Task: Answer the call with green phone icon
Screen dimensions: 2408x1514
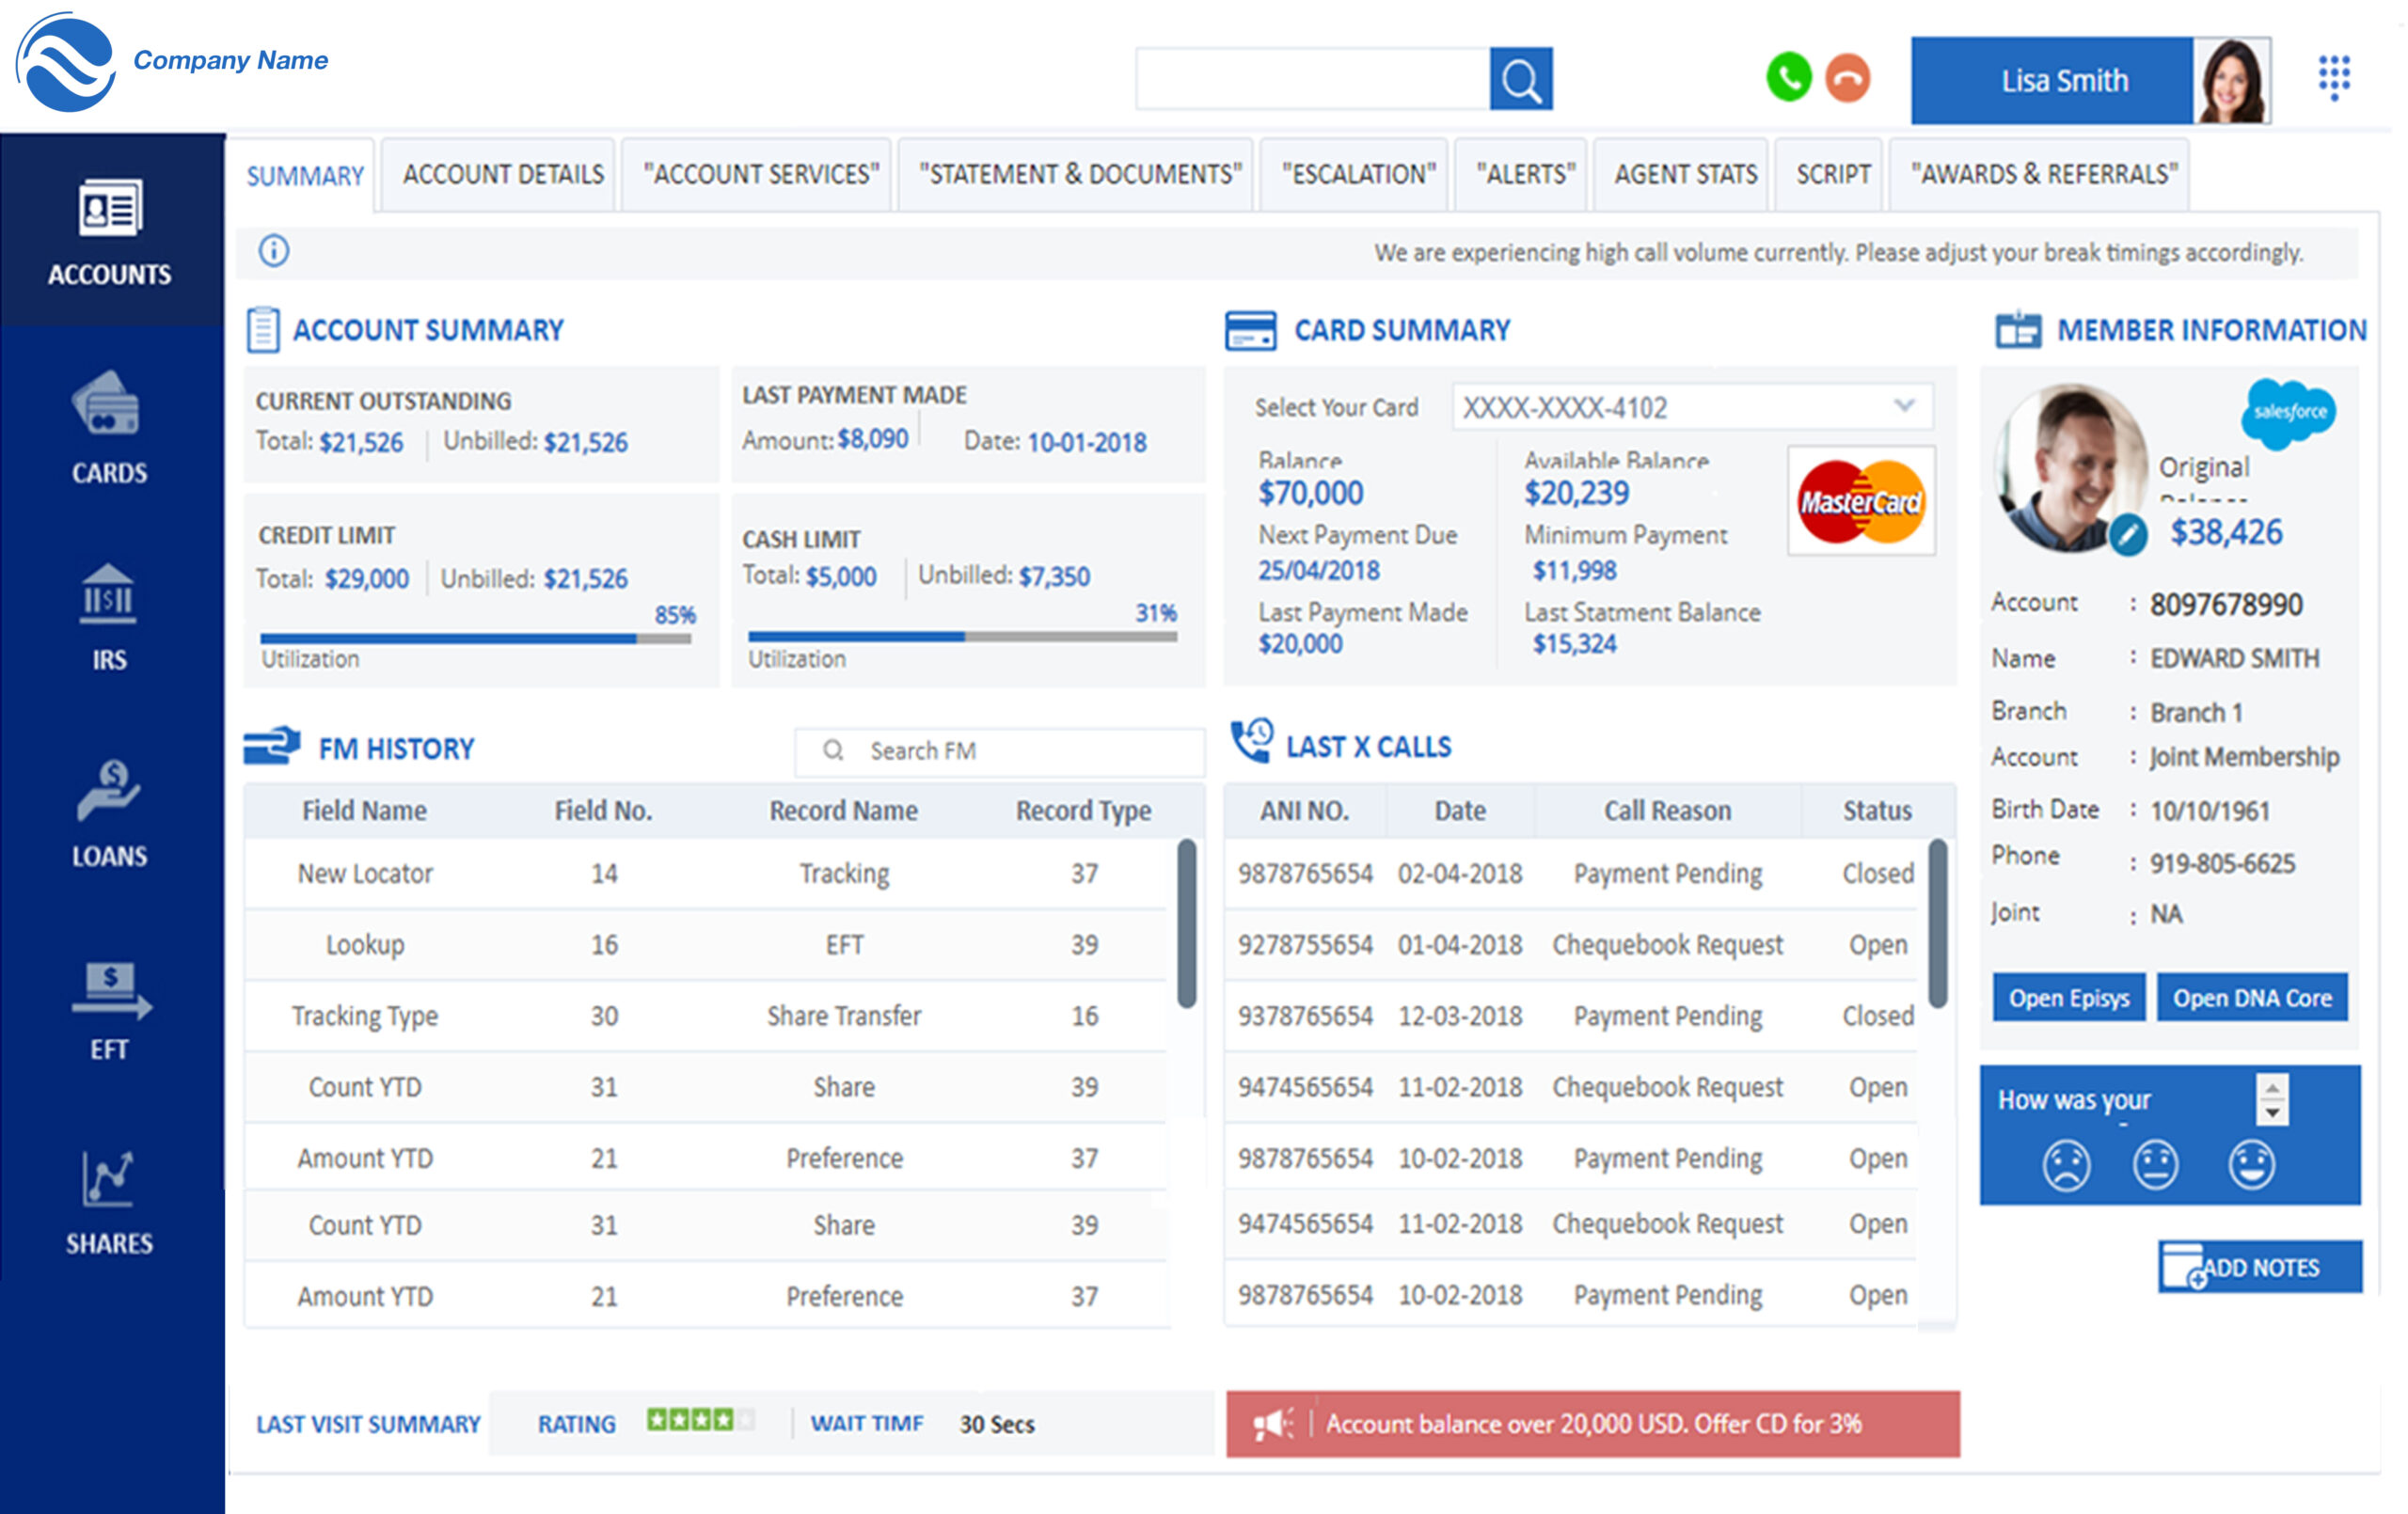Action: [x=1790, y=77]
